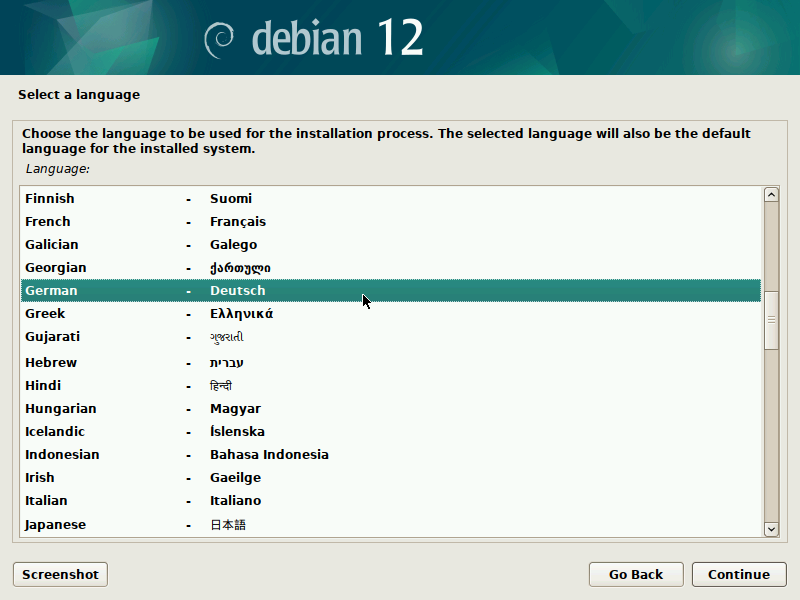Viewport: 800px width, 600px height.
Task: Click the Go Back button
Action: pos(636,574)
